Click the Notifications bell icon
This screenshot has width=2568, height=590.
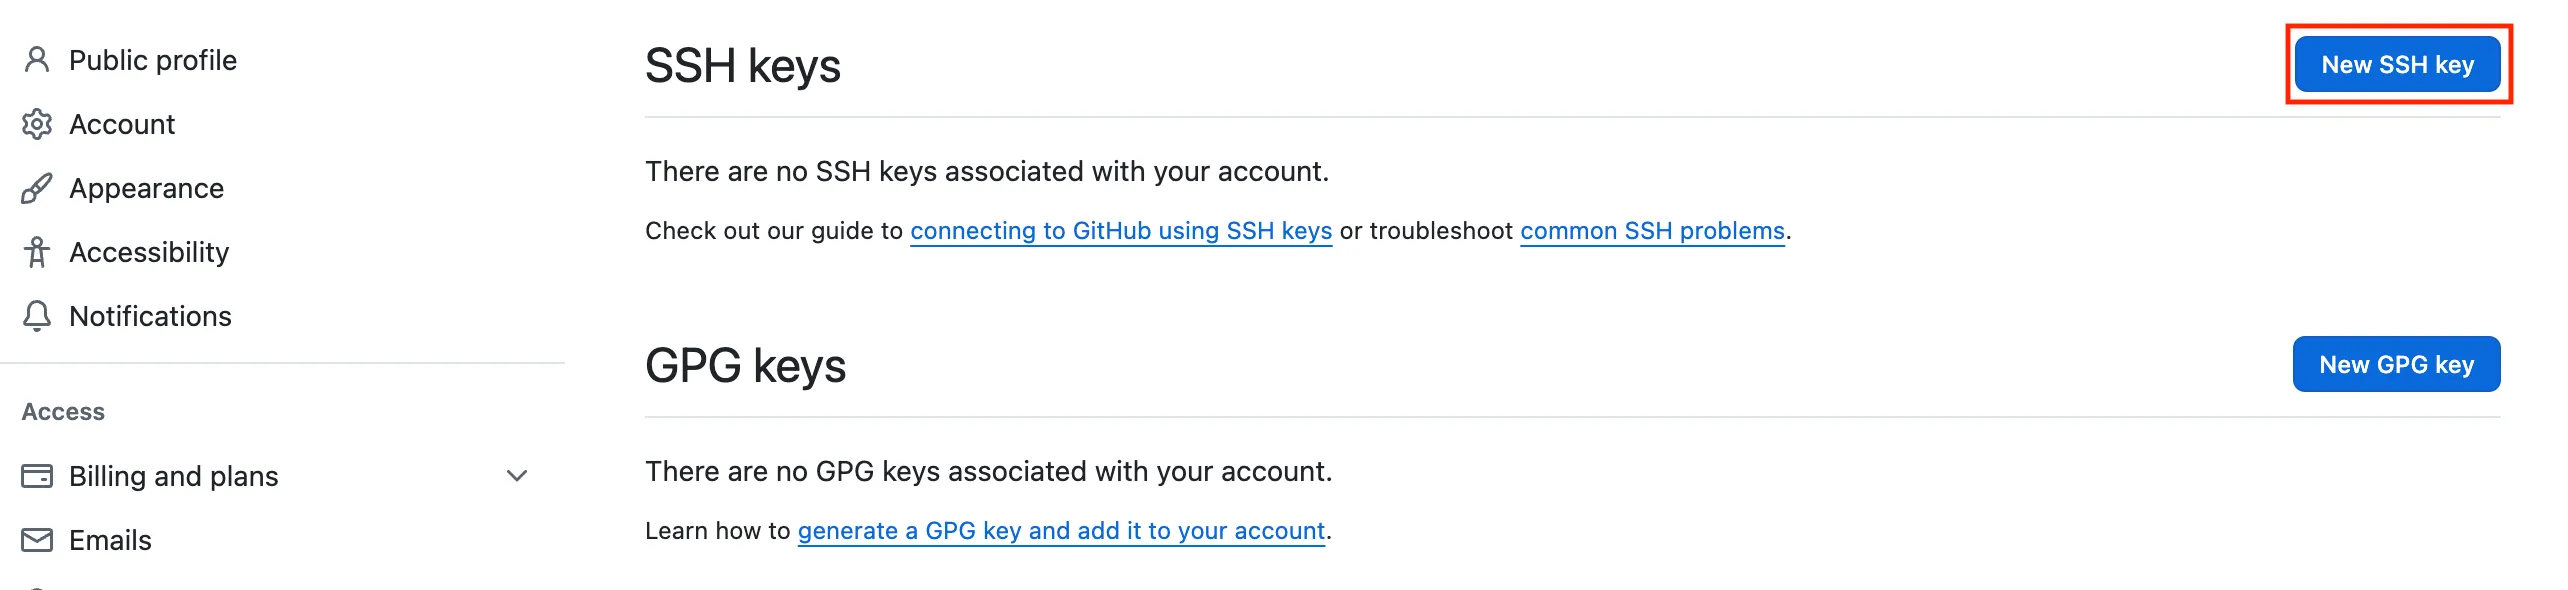pos(37,316)
